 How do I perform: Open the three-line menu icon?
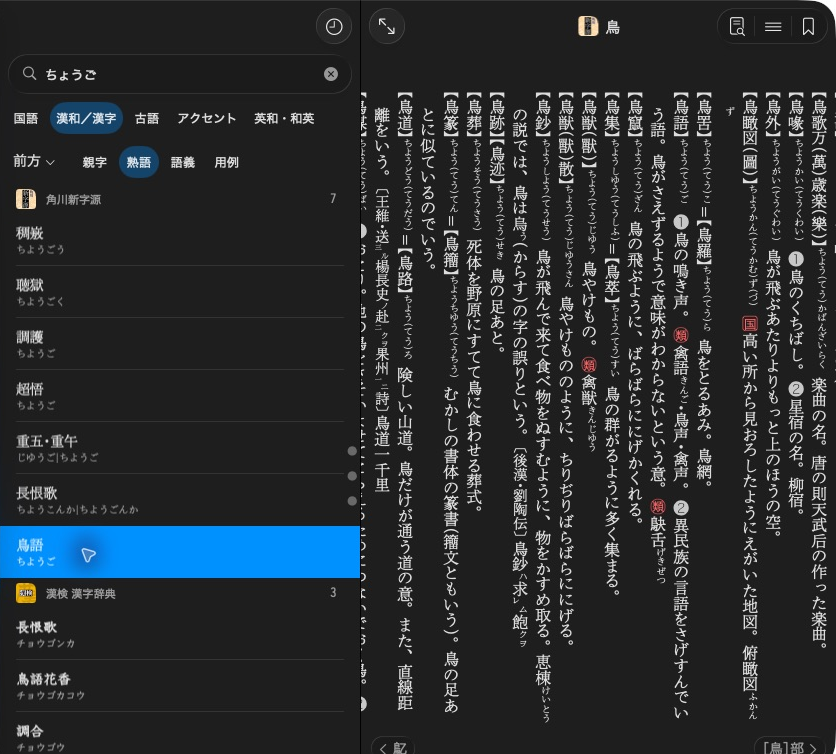(773, 27)
